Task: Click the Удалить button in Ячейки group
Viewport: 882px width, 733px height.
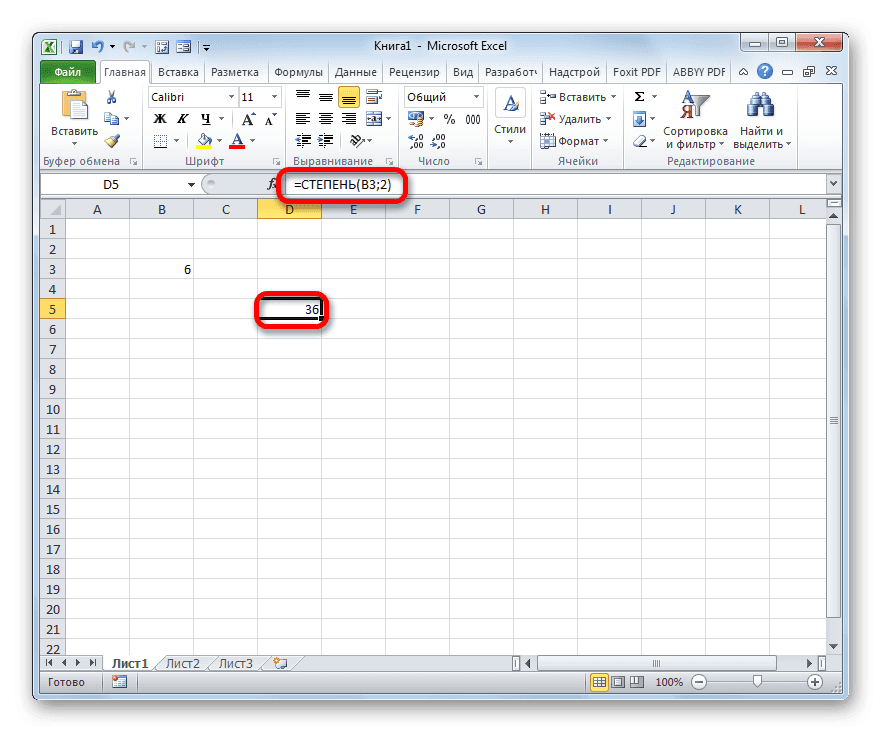Action: [572, 119]
